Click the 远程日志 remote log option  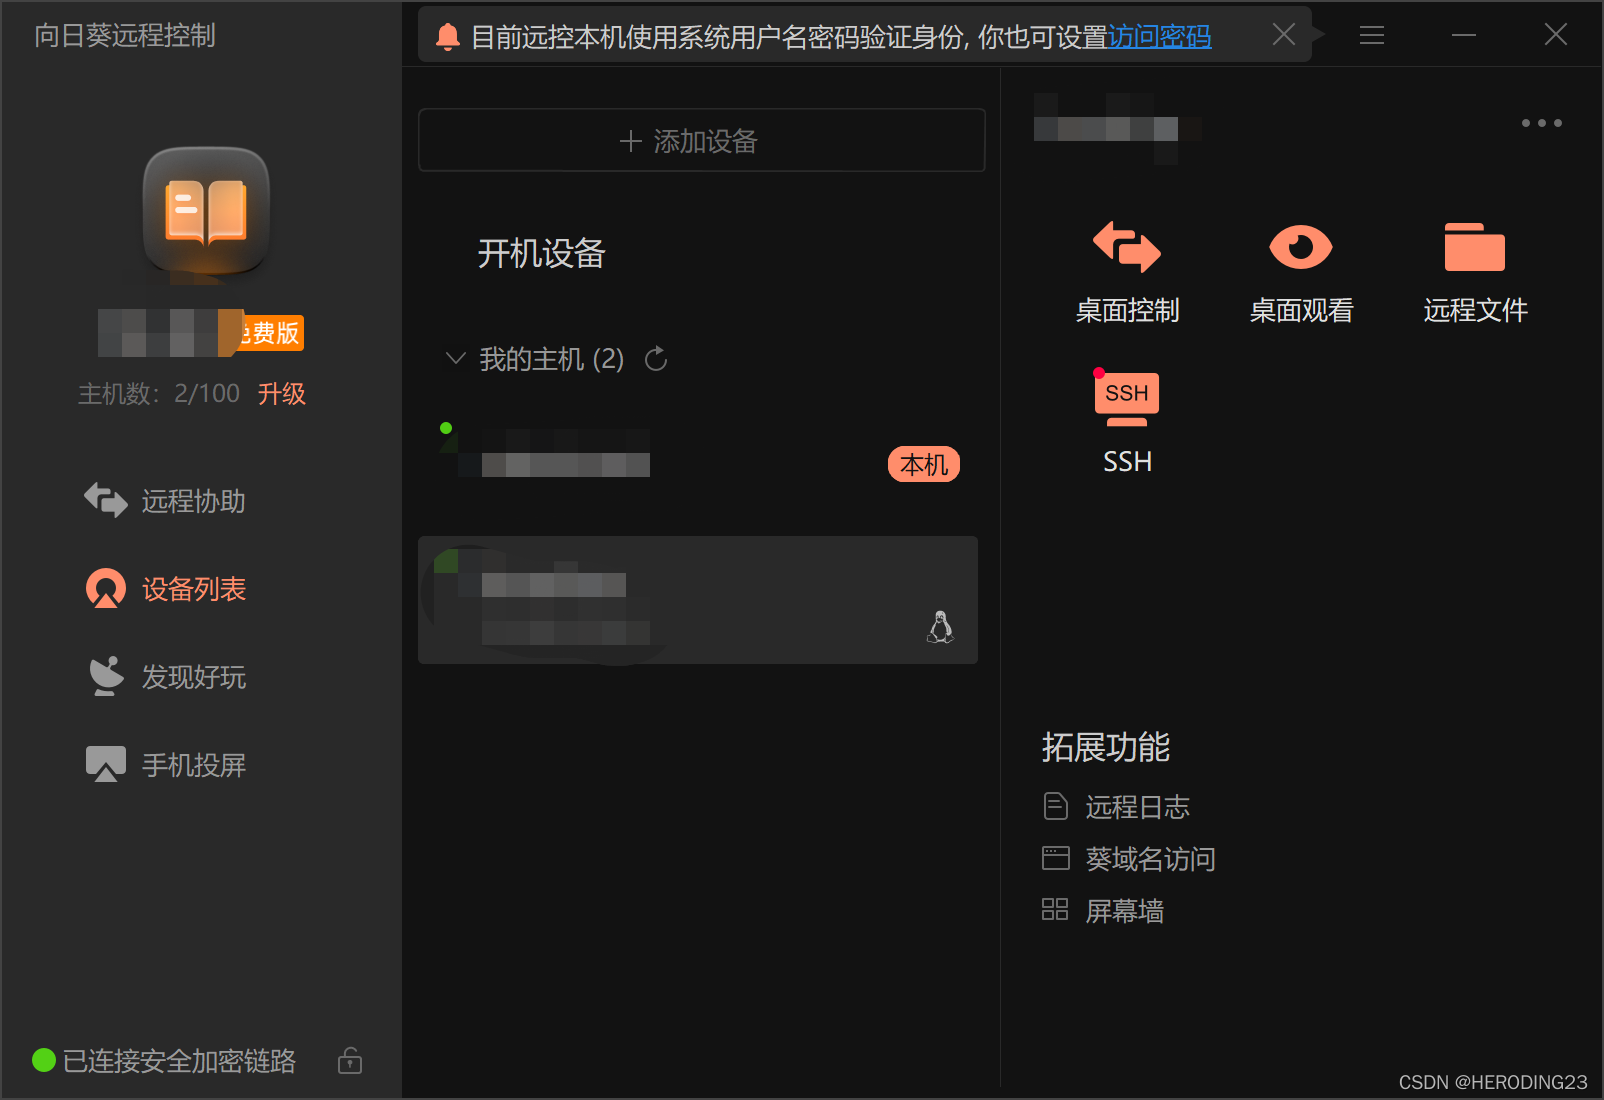coord(1137,807)
